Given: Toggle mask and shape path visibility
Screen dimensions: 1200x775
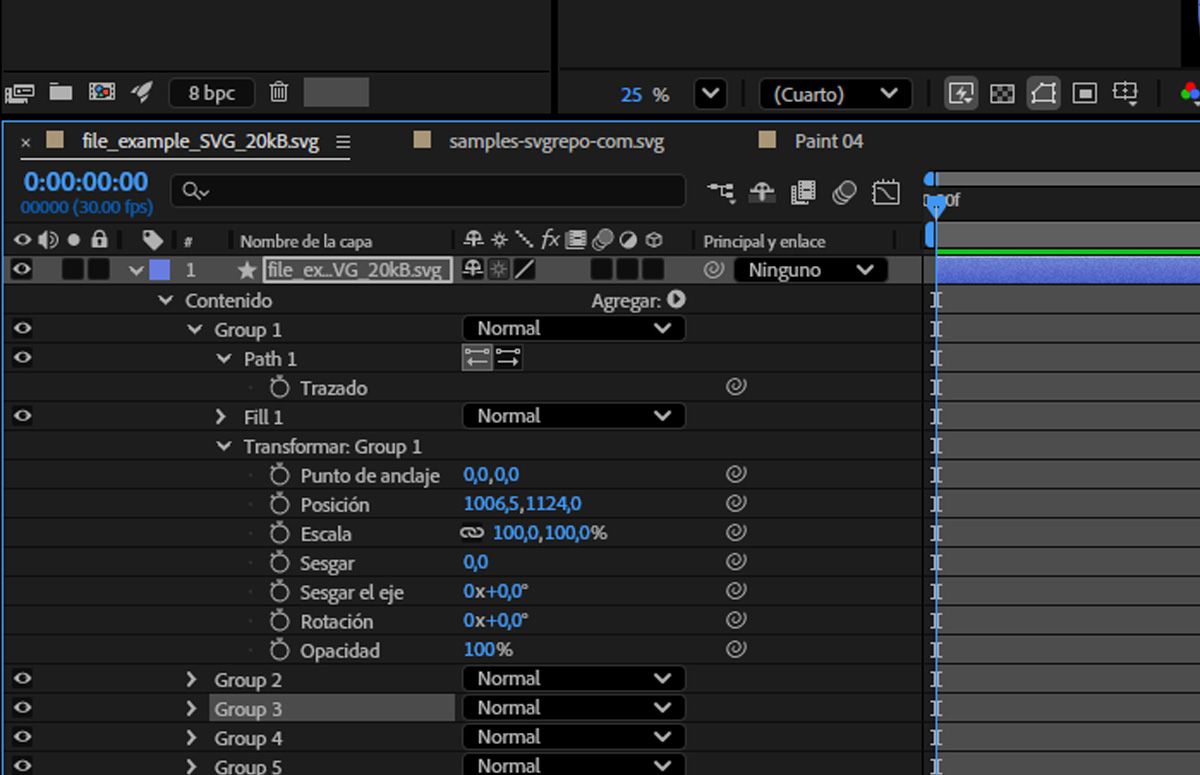Looking at the screenshot, I should 1043,94.
